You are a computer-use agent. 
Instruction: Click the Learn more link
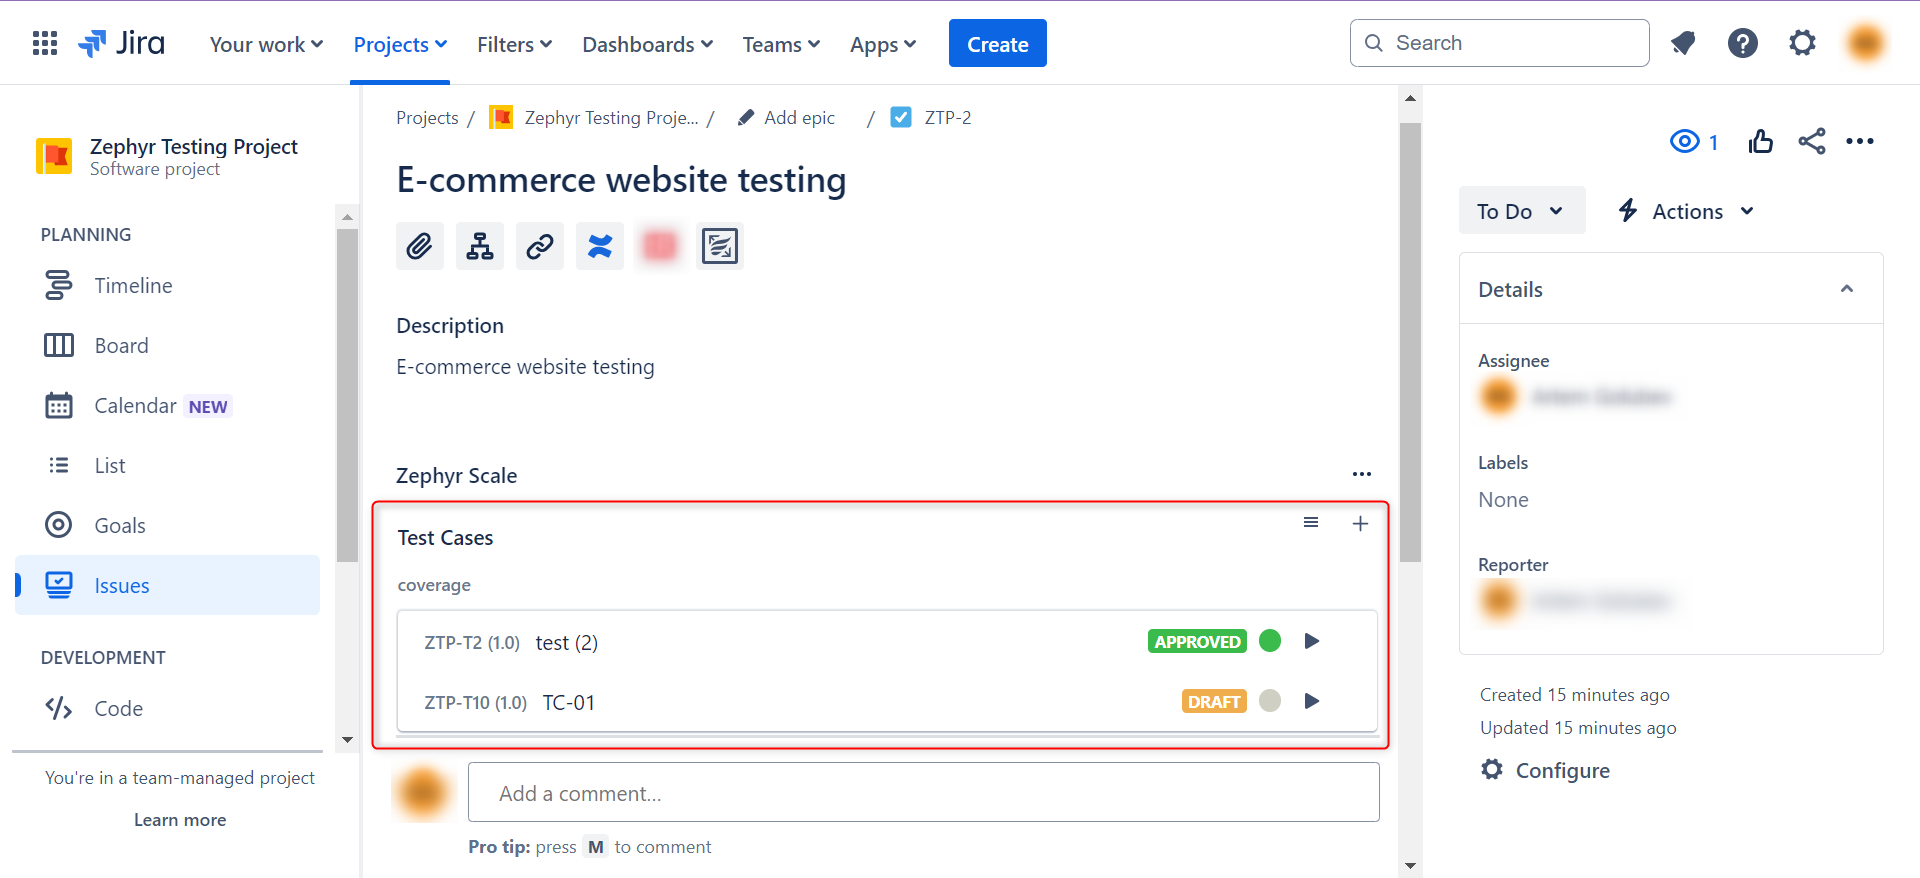(x=180, y=820)
